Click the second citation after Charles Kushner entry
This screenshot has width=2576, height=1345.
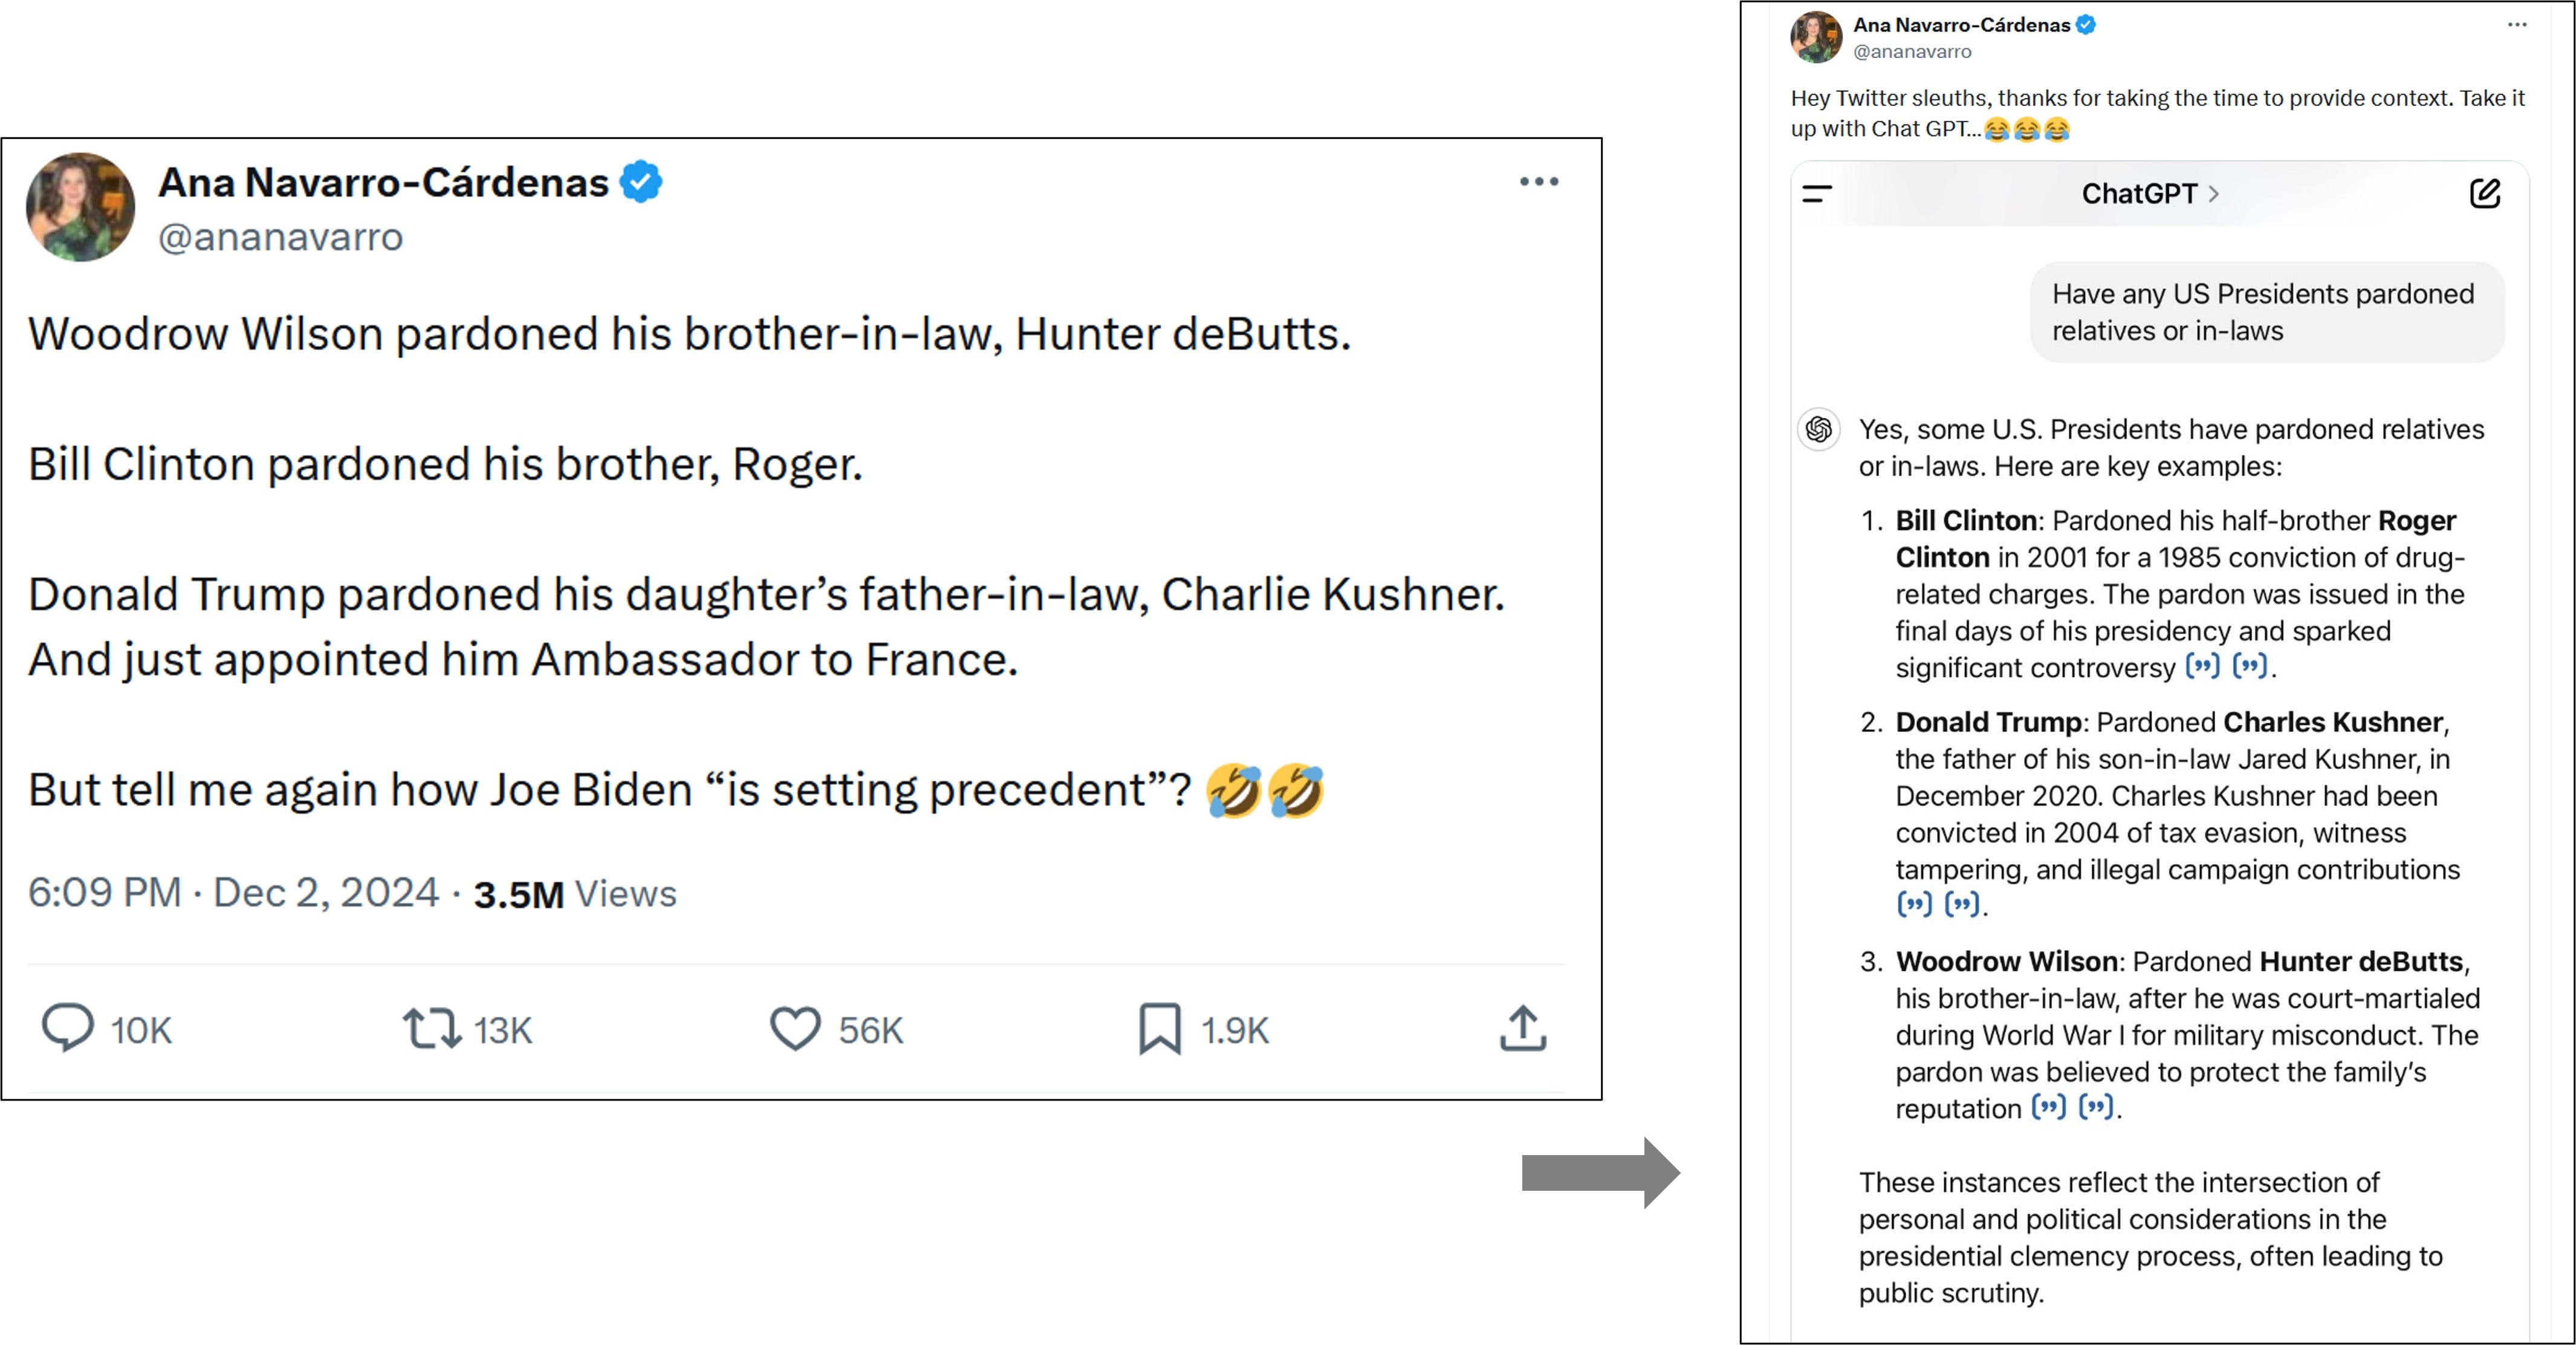click(1962, 905)
